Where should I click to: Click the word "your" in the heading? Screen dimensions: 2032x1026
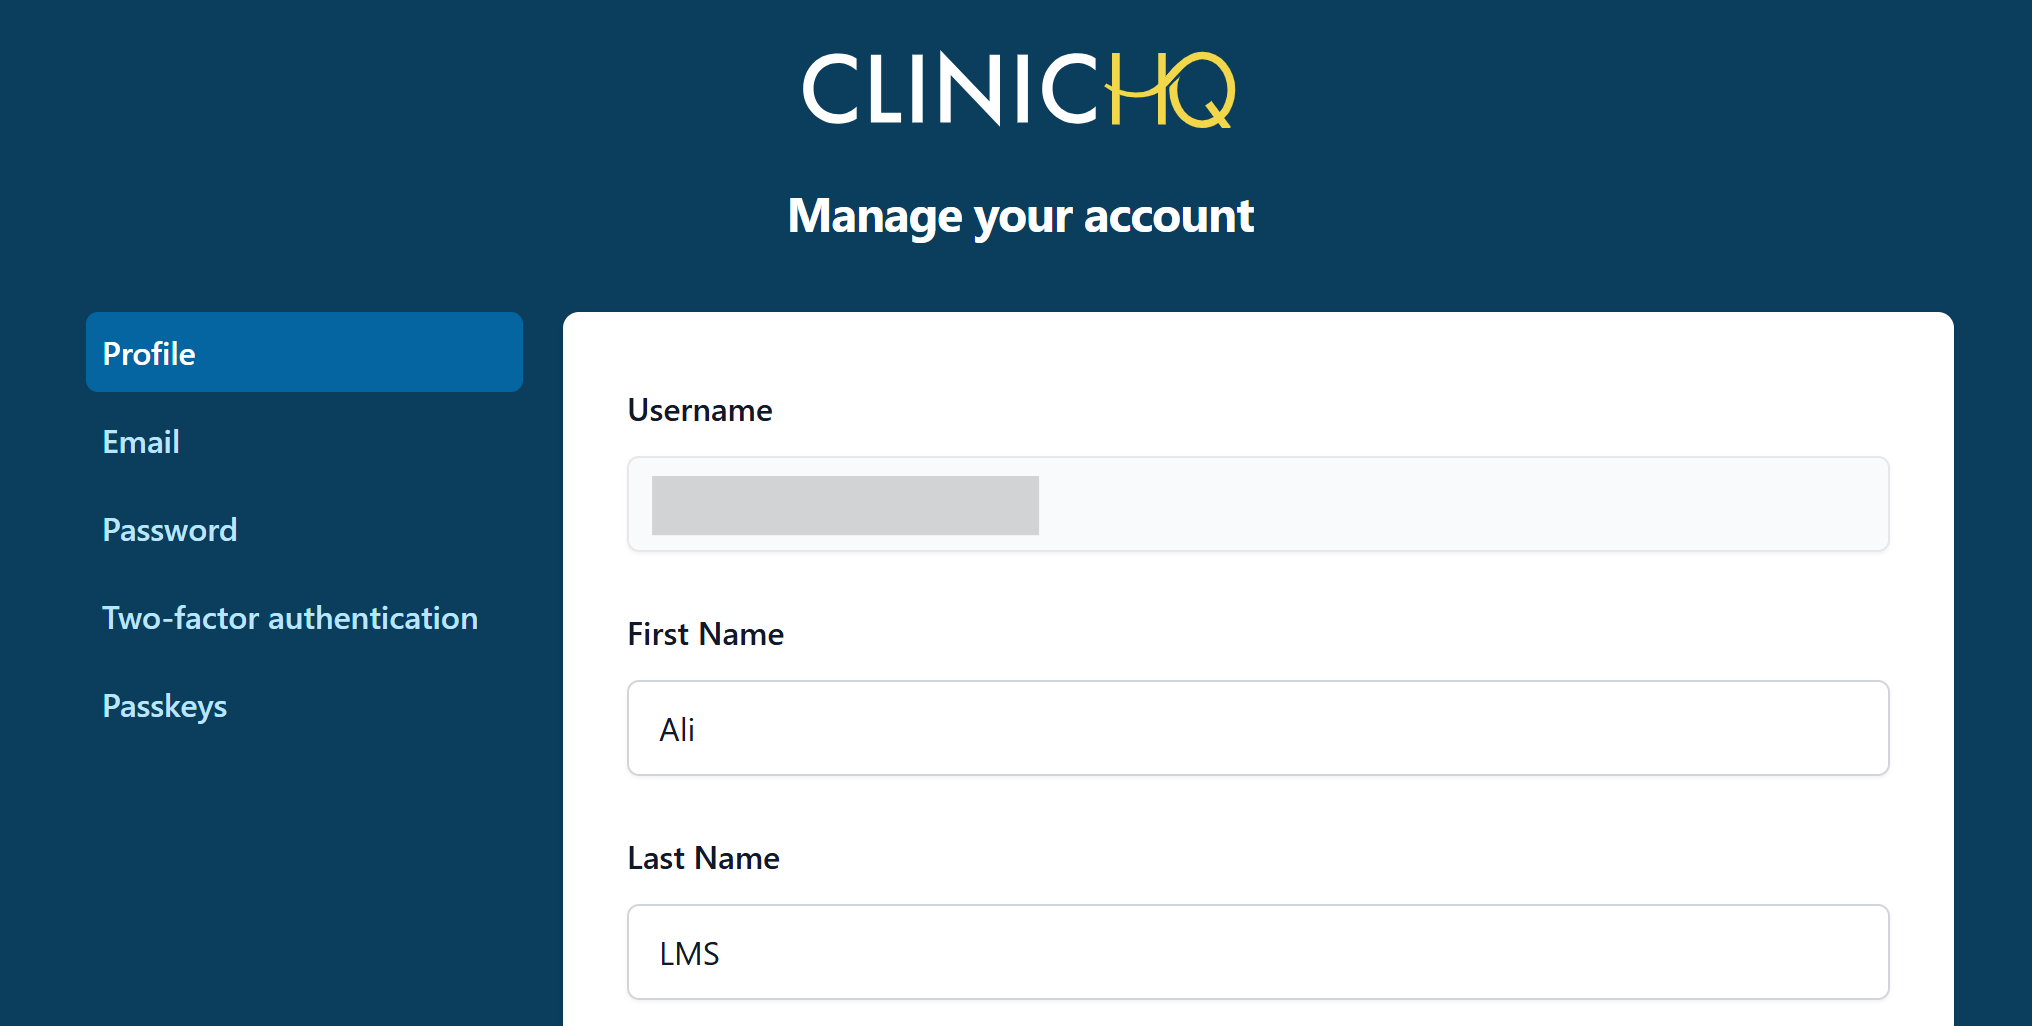[1023, 218]
